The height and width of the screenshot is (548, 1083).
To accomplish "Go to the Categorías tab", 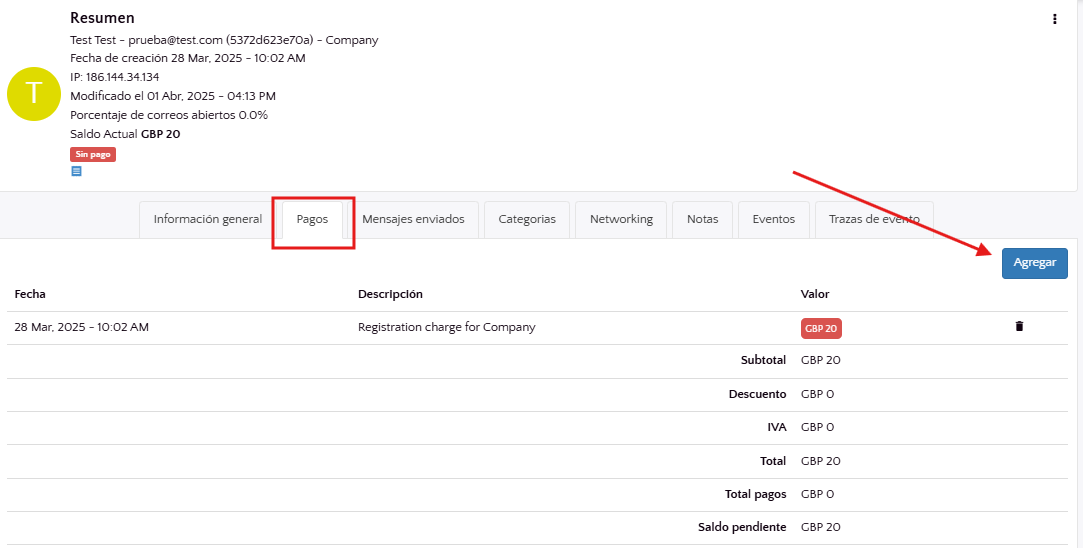I will pos(527,219).
